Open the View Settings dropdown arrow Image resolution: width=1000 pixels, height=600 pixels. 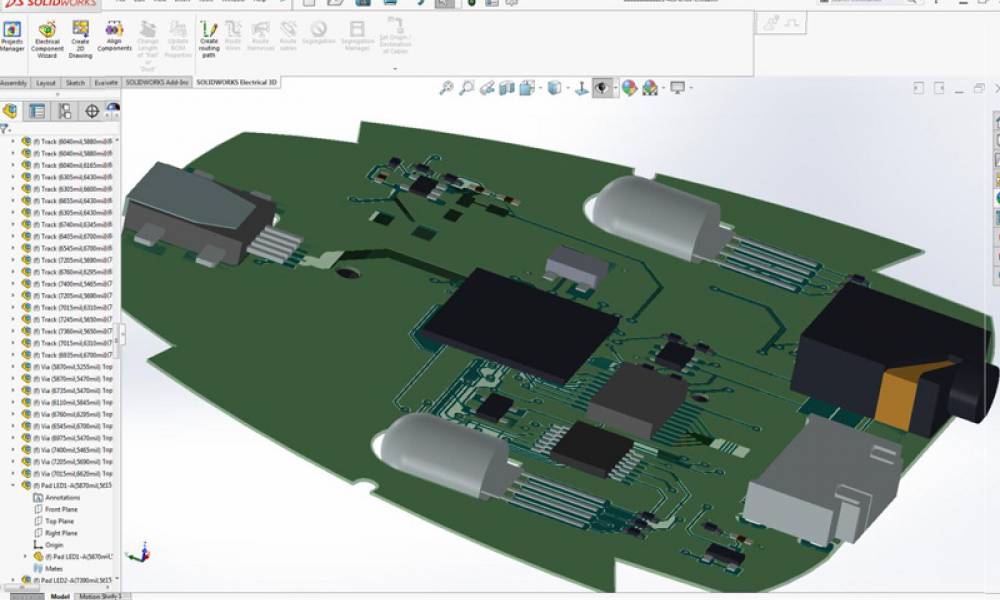691,89
